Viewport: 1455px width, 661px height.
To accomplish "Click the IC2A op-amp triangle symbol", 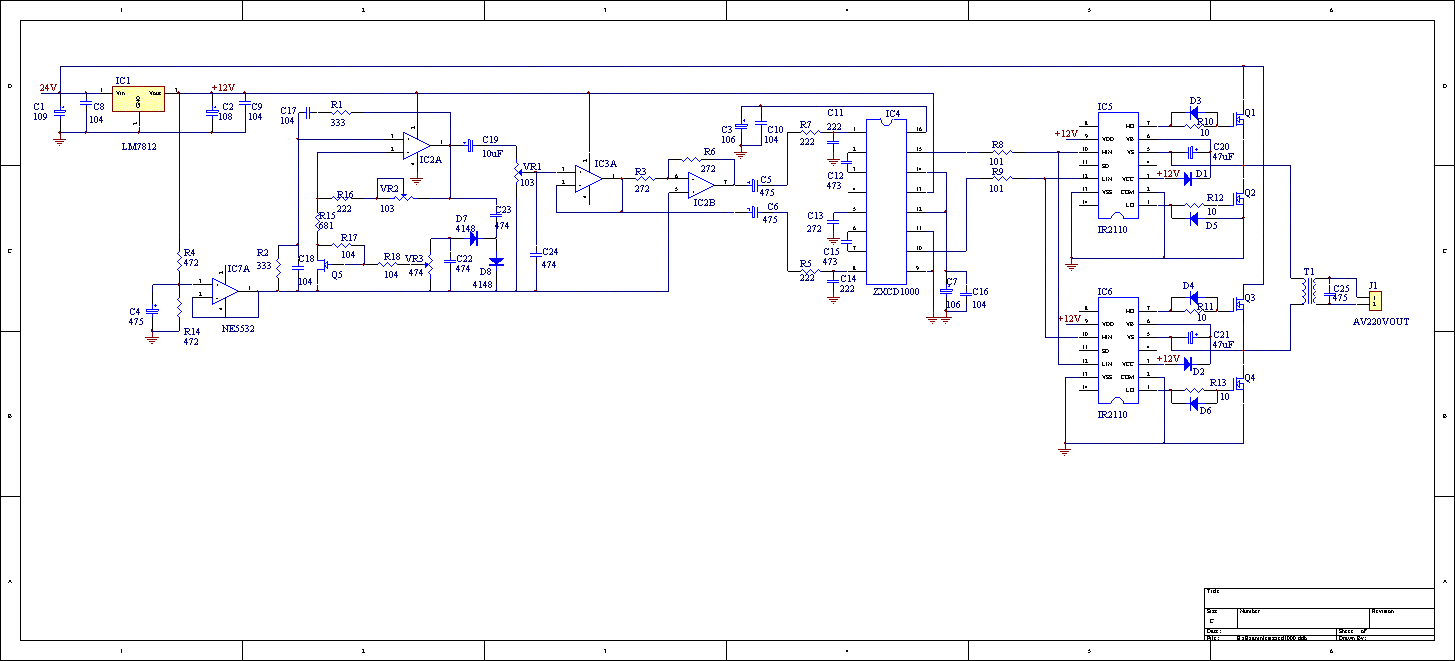I will tap(416, 145).
